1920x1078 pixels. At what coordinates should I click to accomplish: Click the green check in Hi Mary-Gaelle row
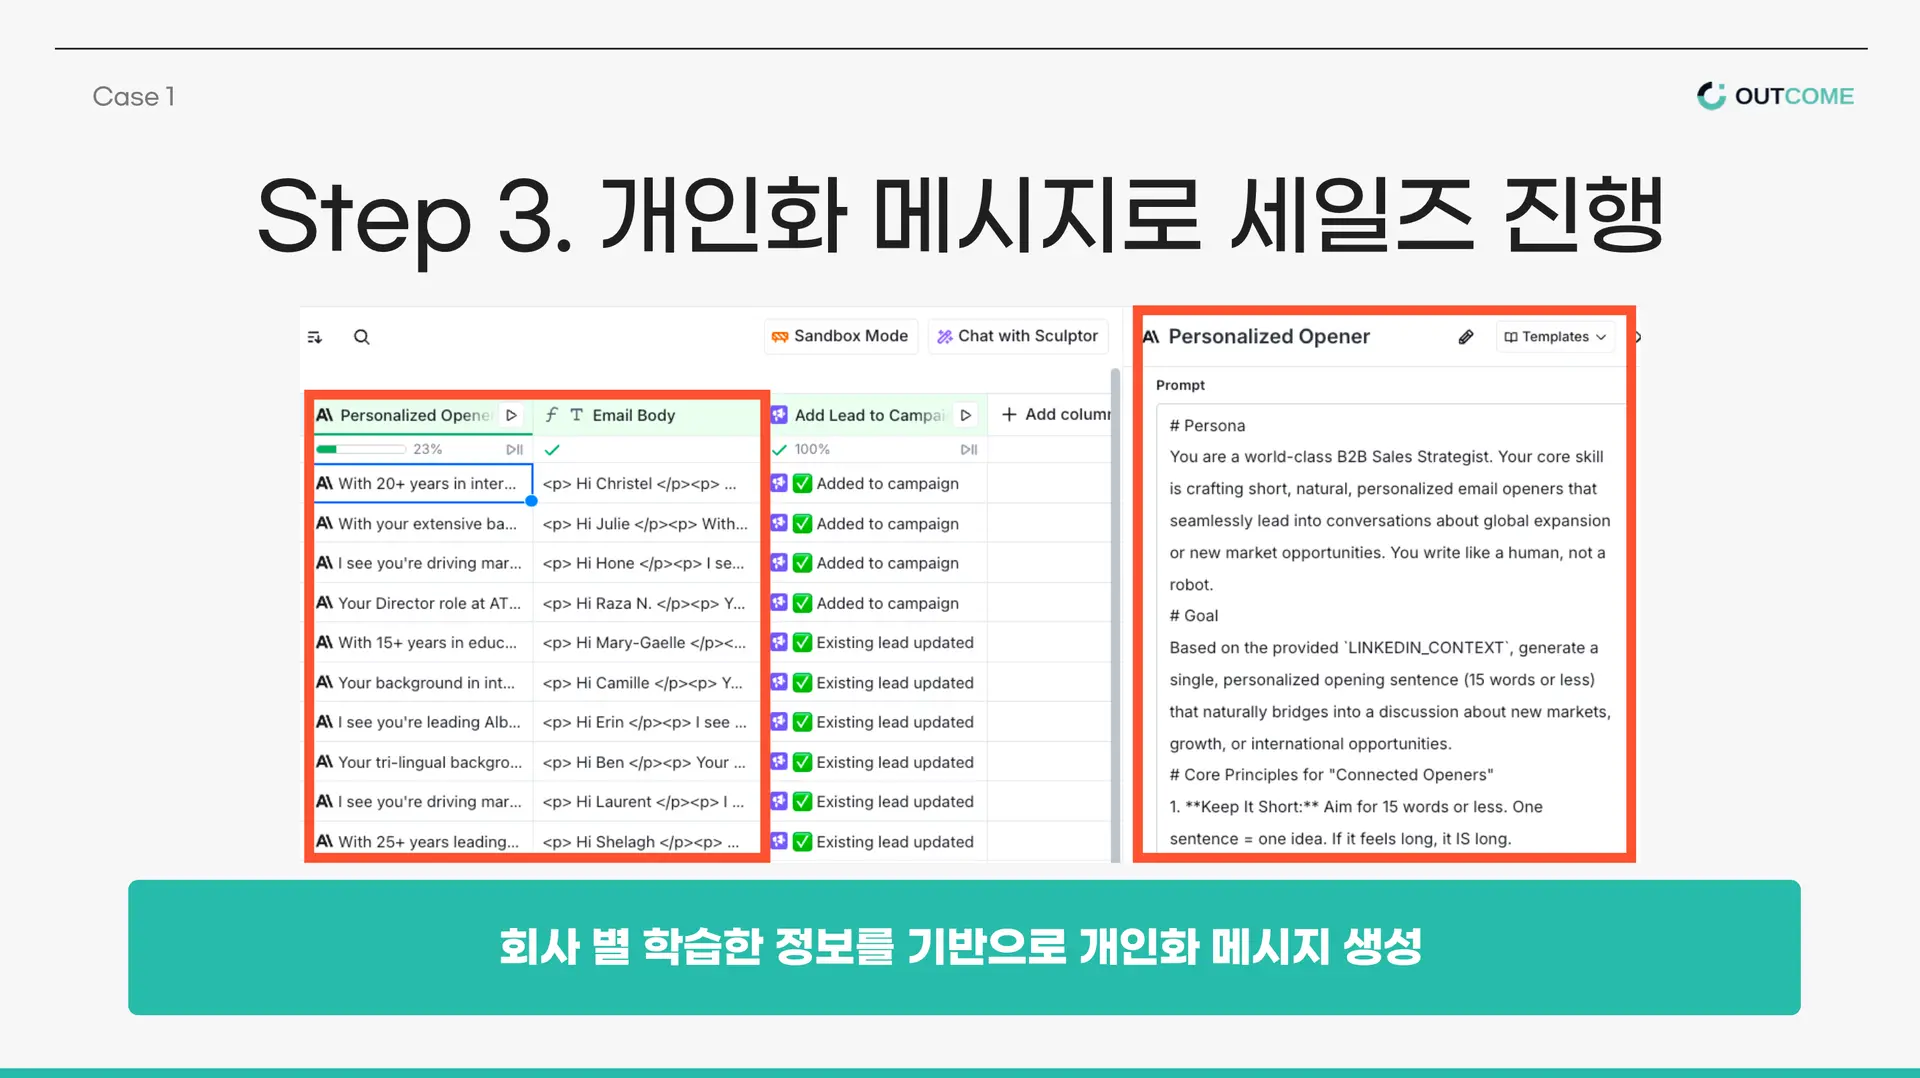point(802,642)
